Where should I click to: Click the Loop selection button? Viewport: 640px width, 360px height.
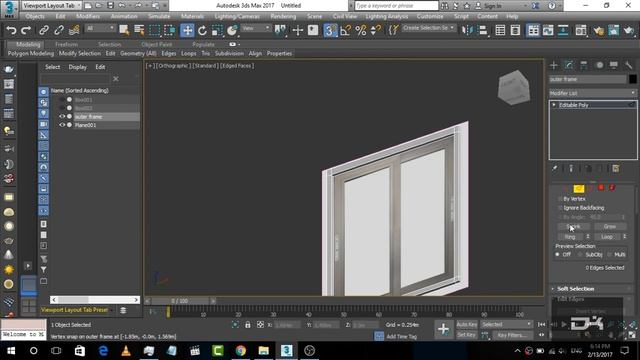coord(607,237)
